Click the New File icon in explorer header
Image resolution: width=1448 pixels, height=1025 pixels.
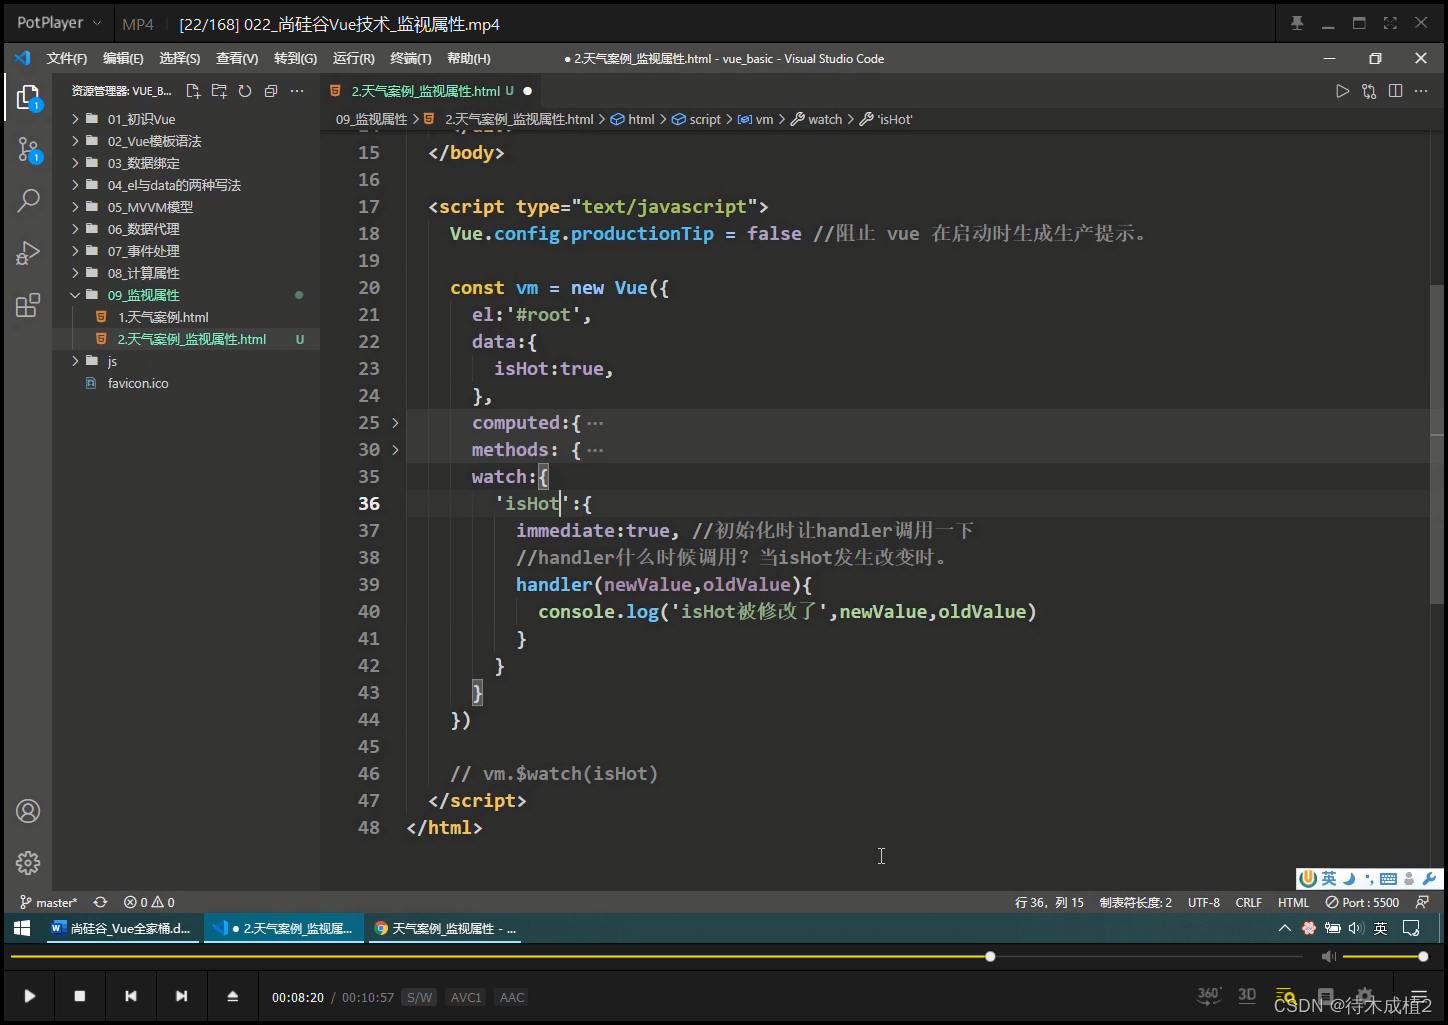(193, 91)
